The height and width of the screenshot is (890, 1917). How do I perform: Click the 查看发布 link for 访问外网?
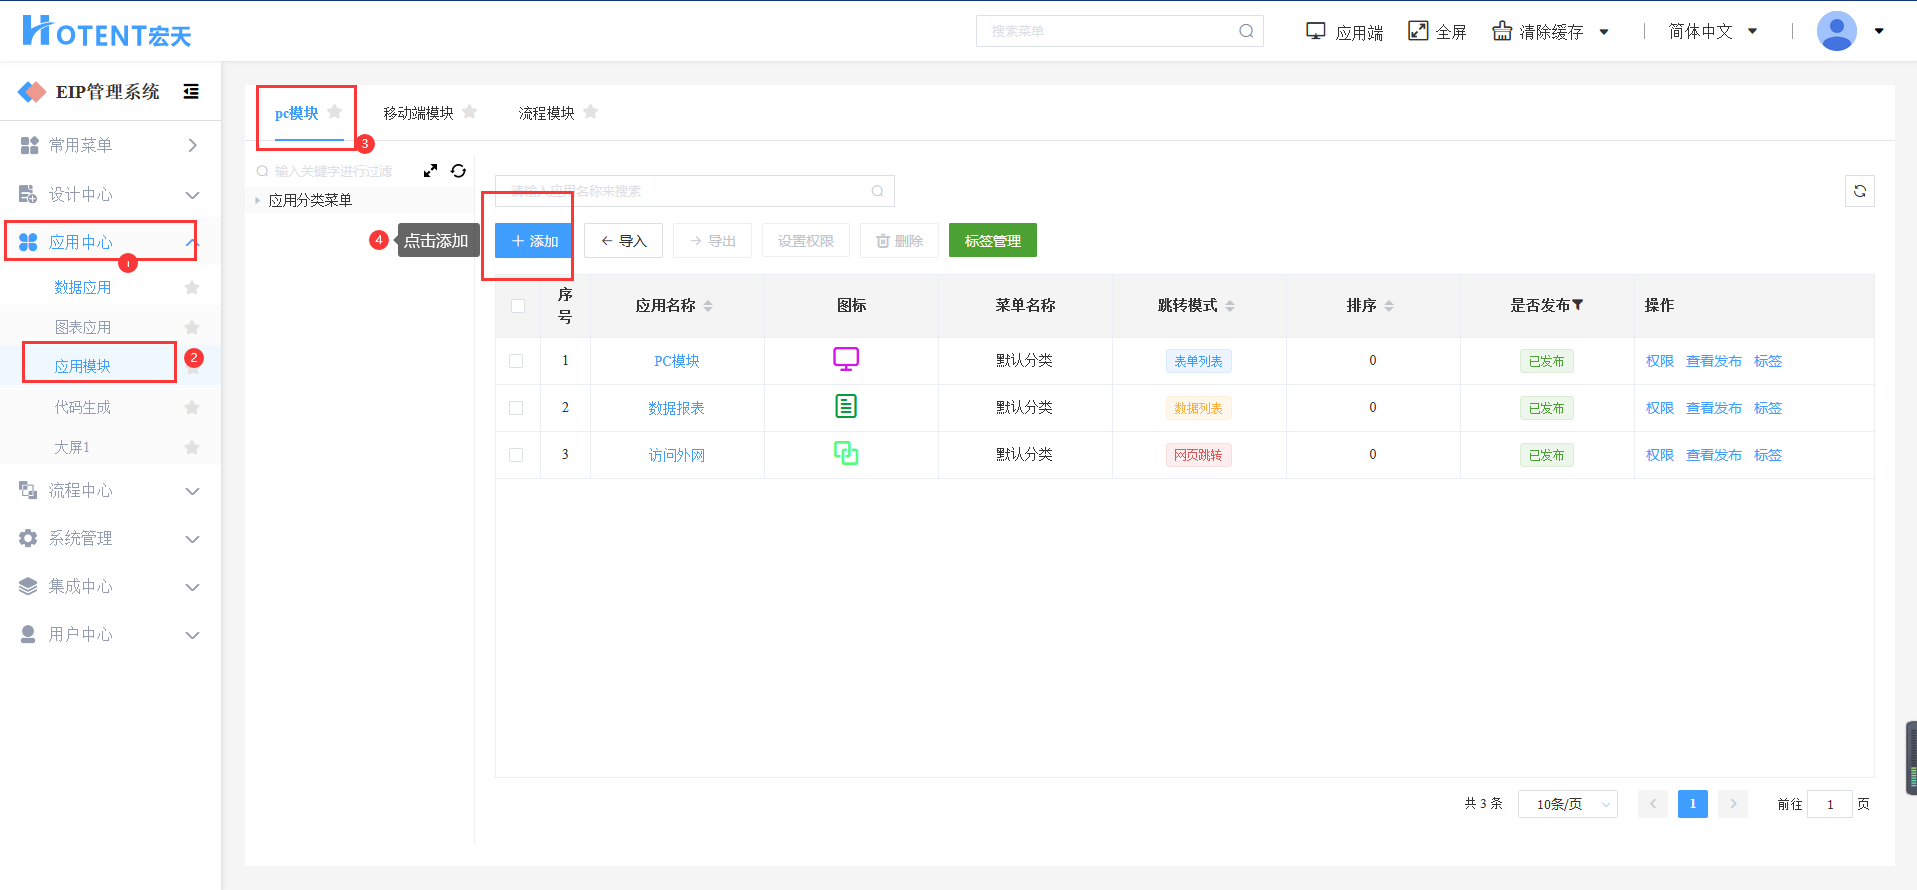click(x=1713, y=455)
